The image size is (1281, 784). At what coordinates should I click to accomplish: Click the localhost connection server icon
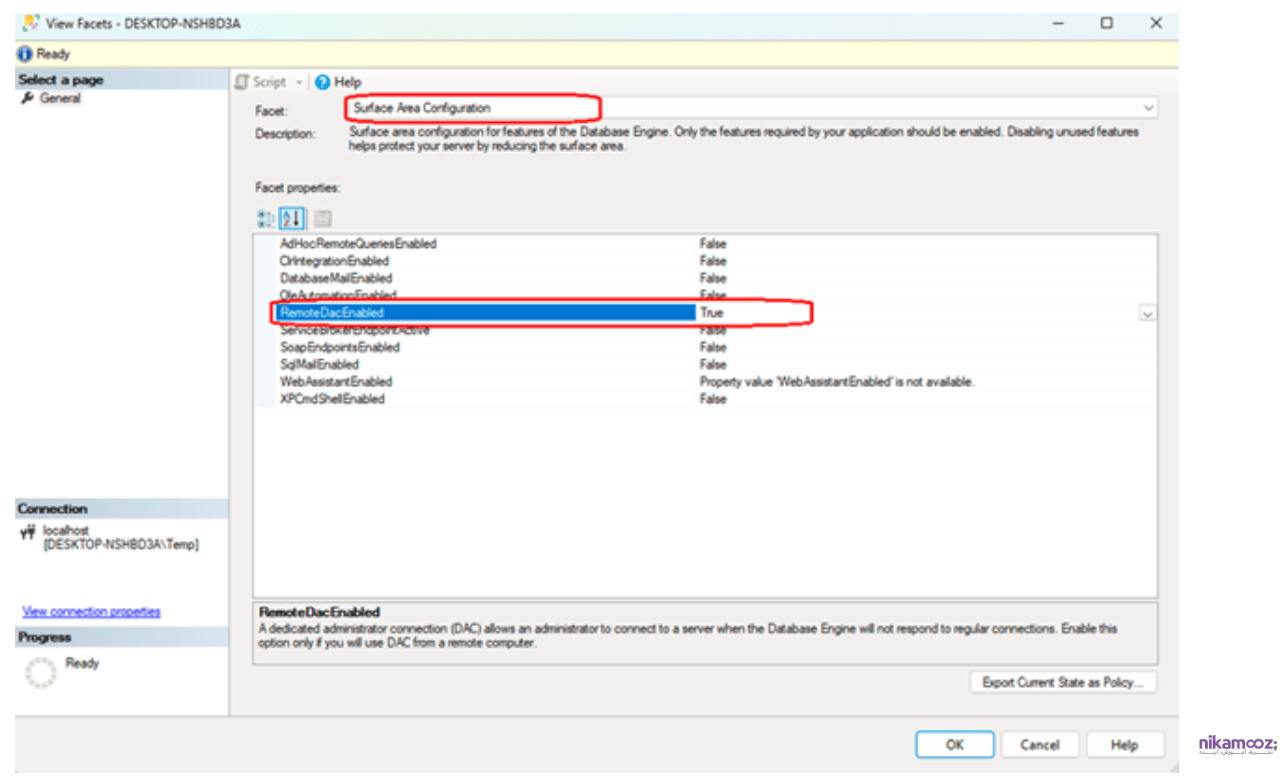coord(28,532)
